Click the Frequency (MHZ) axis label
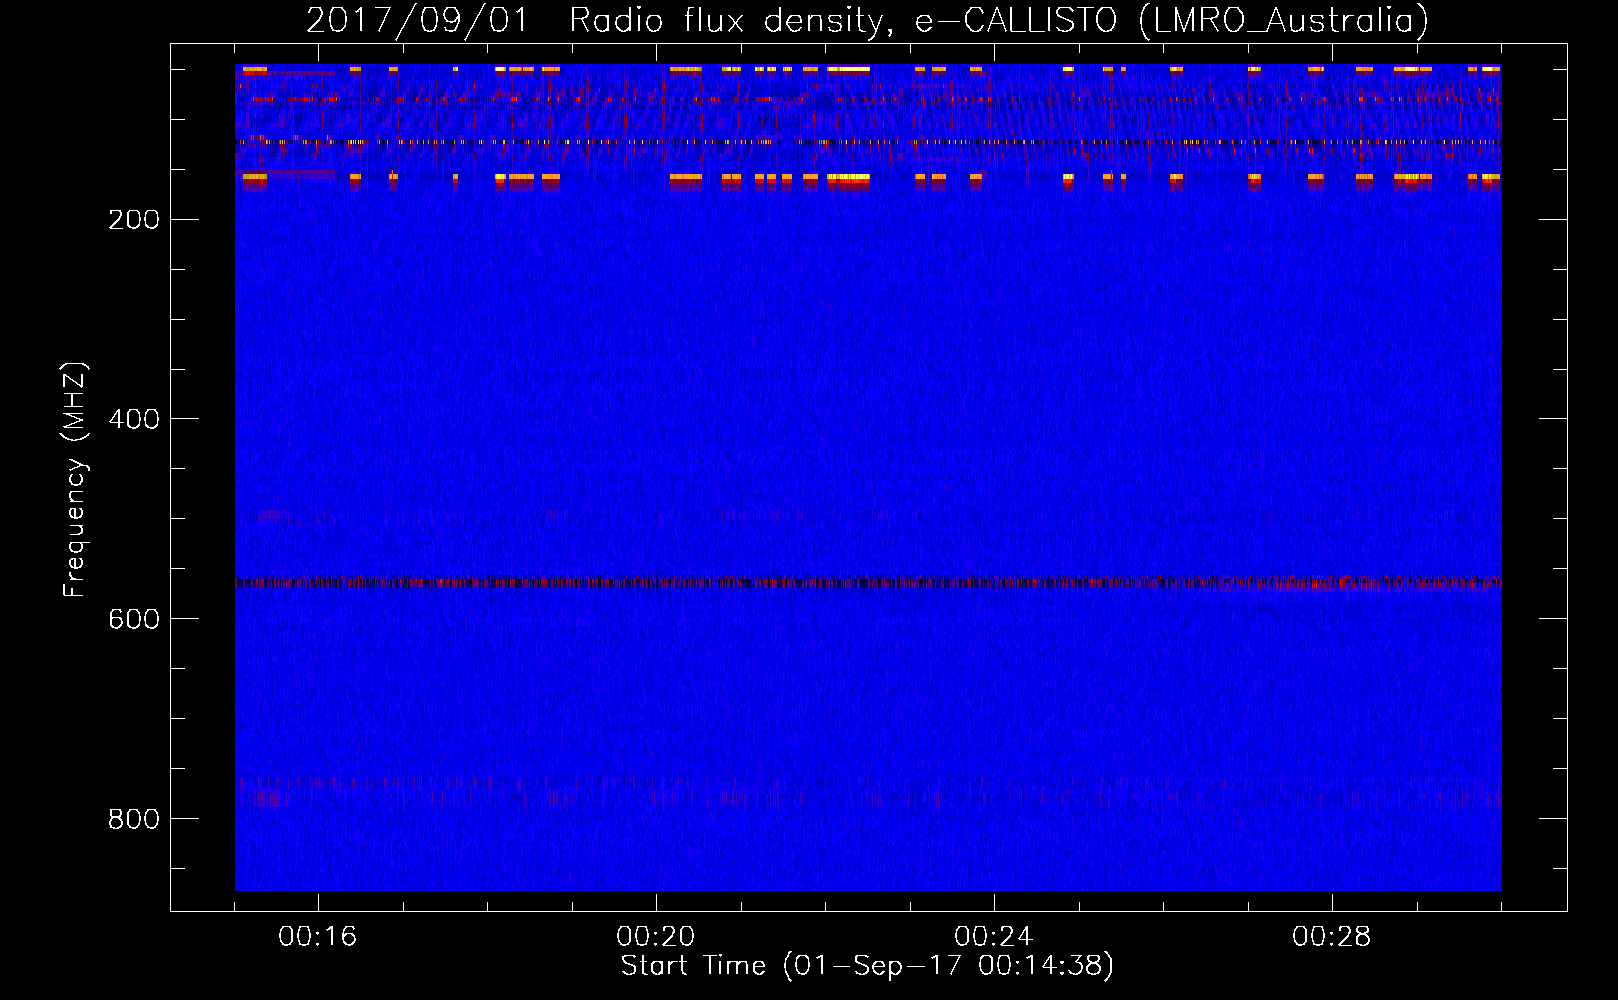Screen dimensions: 1618x1000 75,480
